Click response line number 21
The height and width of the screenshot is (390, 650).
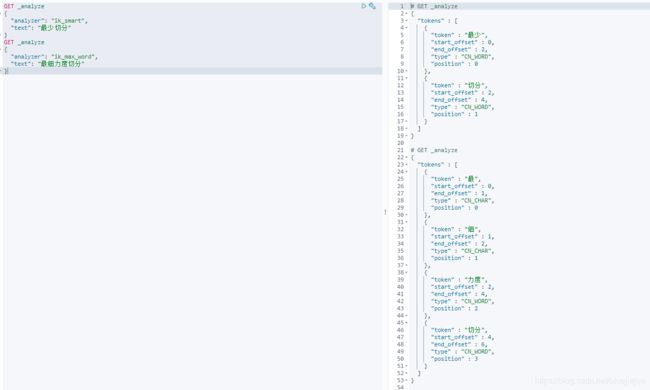point(400,150)
